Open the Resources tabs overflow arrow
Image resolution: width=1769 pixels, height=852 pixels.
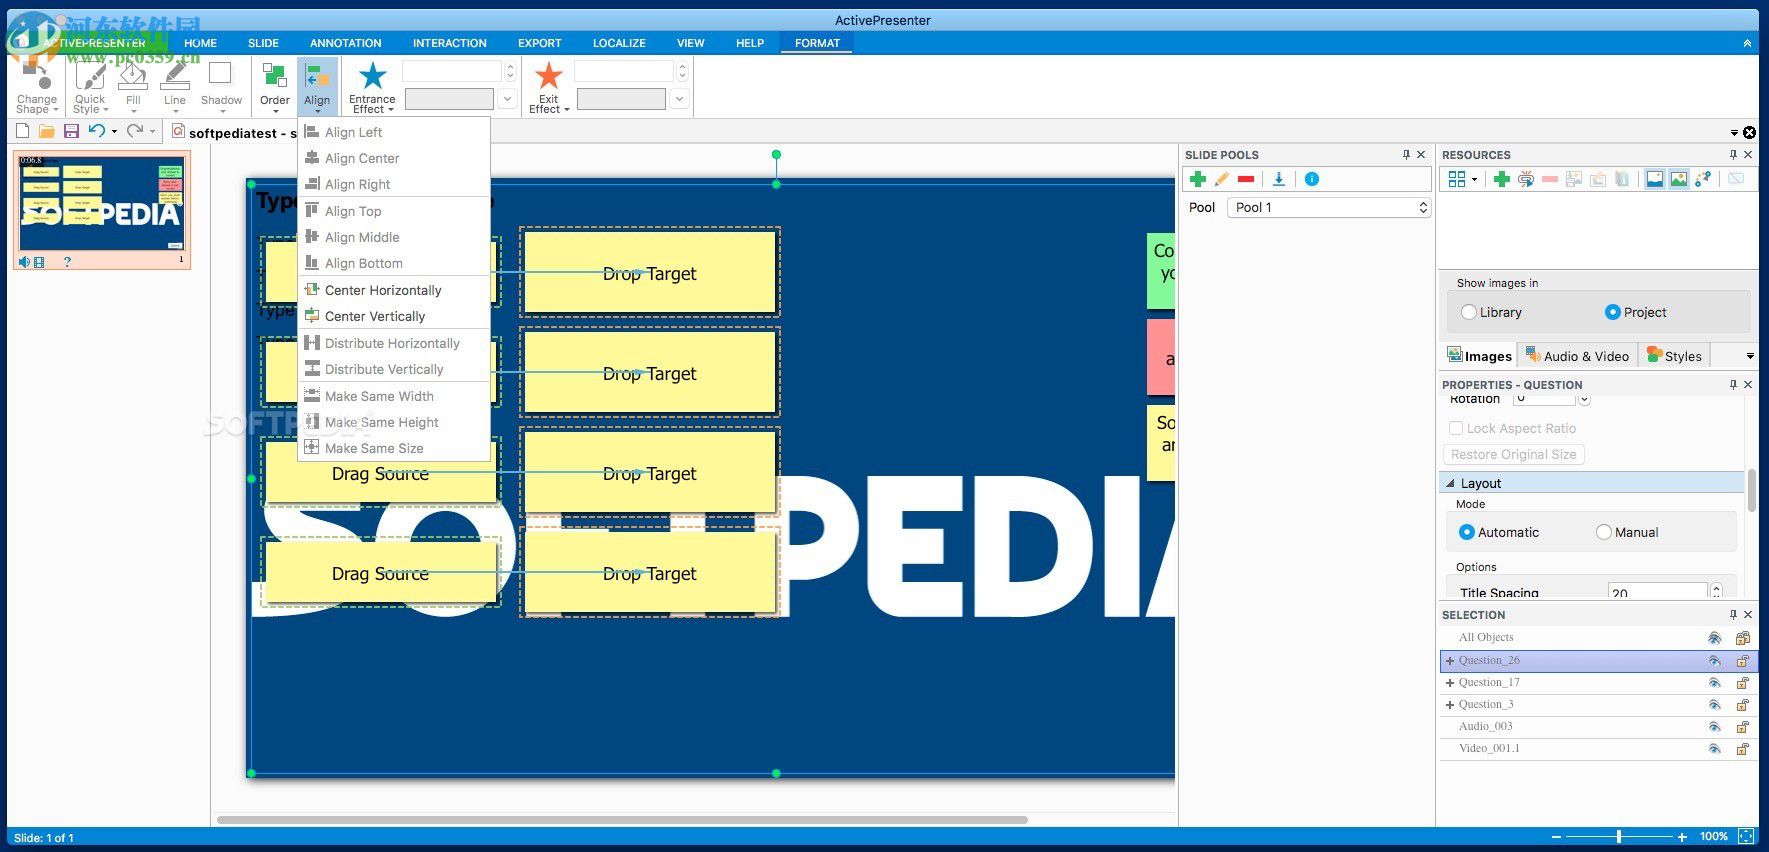1750,356
